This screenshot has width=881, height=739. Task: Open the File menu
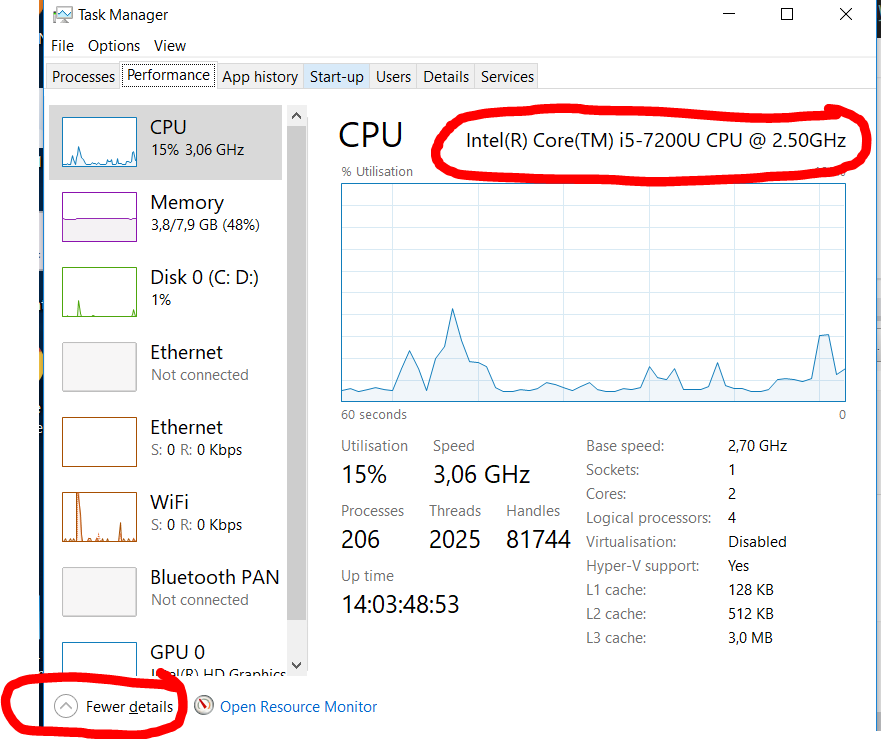62,46
